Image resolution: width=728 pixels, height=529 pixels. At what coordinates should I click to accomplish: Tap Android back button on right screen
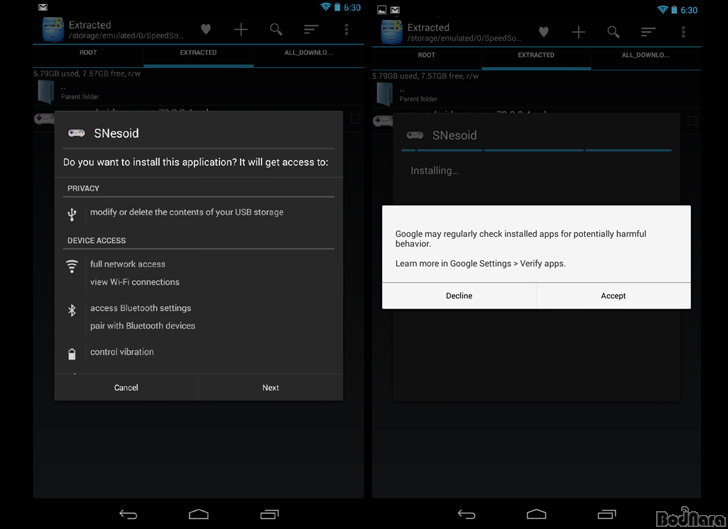coord(467,514)
